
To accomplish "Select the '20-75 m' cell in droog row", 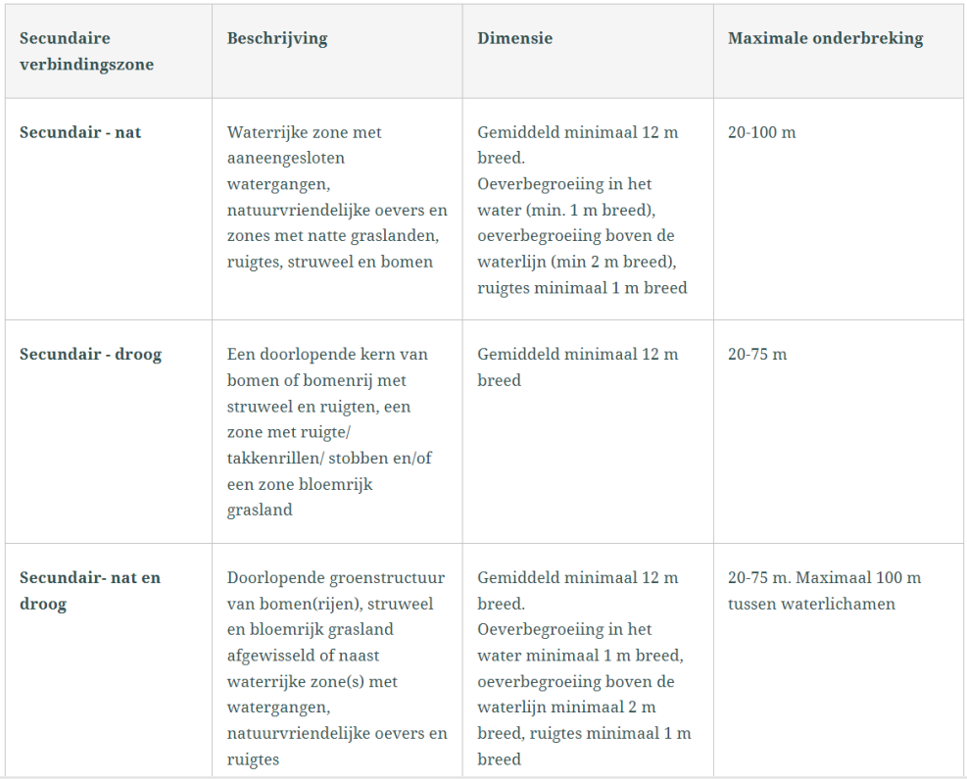I will pos(757,354).
